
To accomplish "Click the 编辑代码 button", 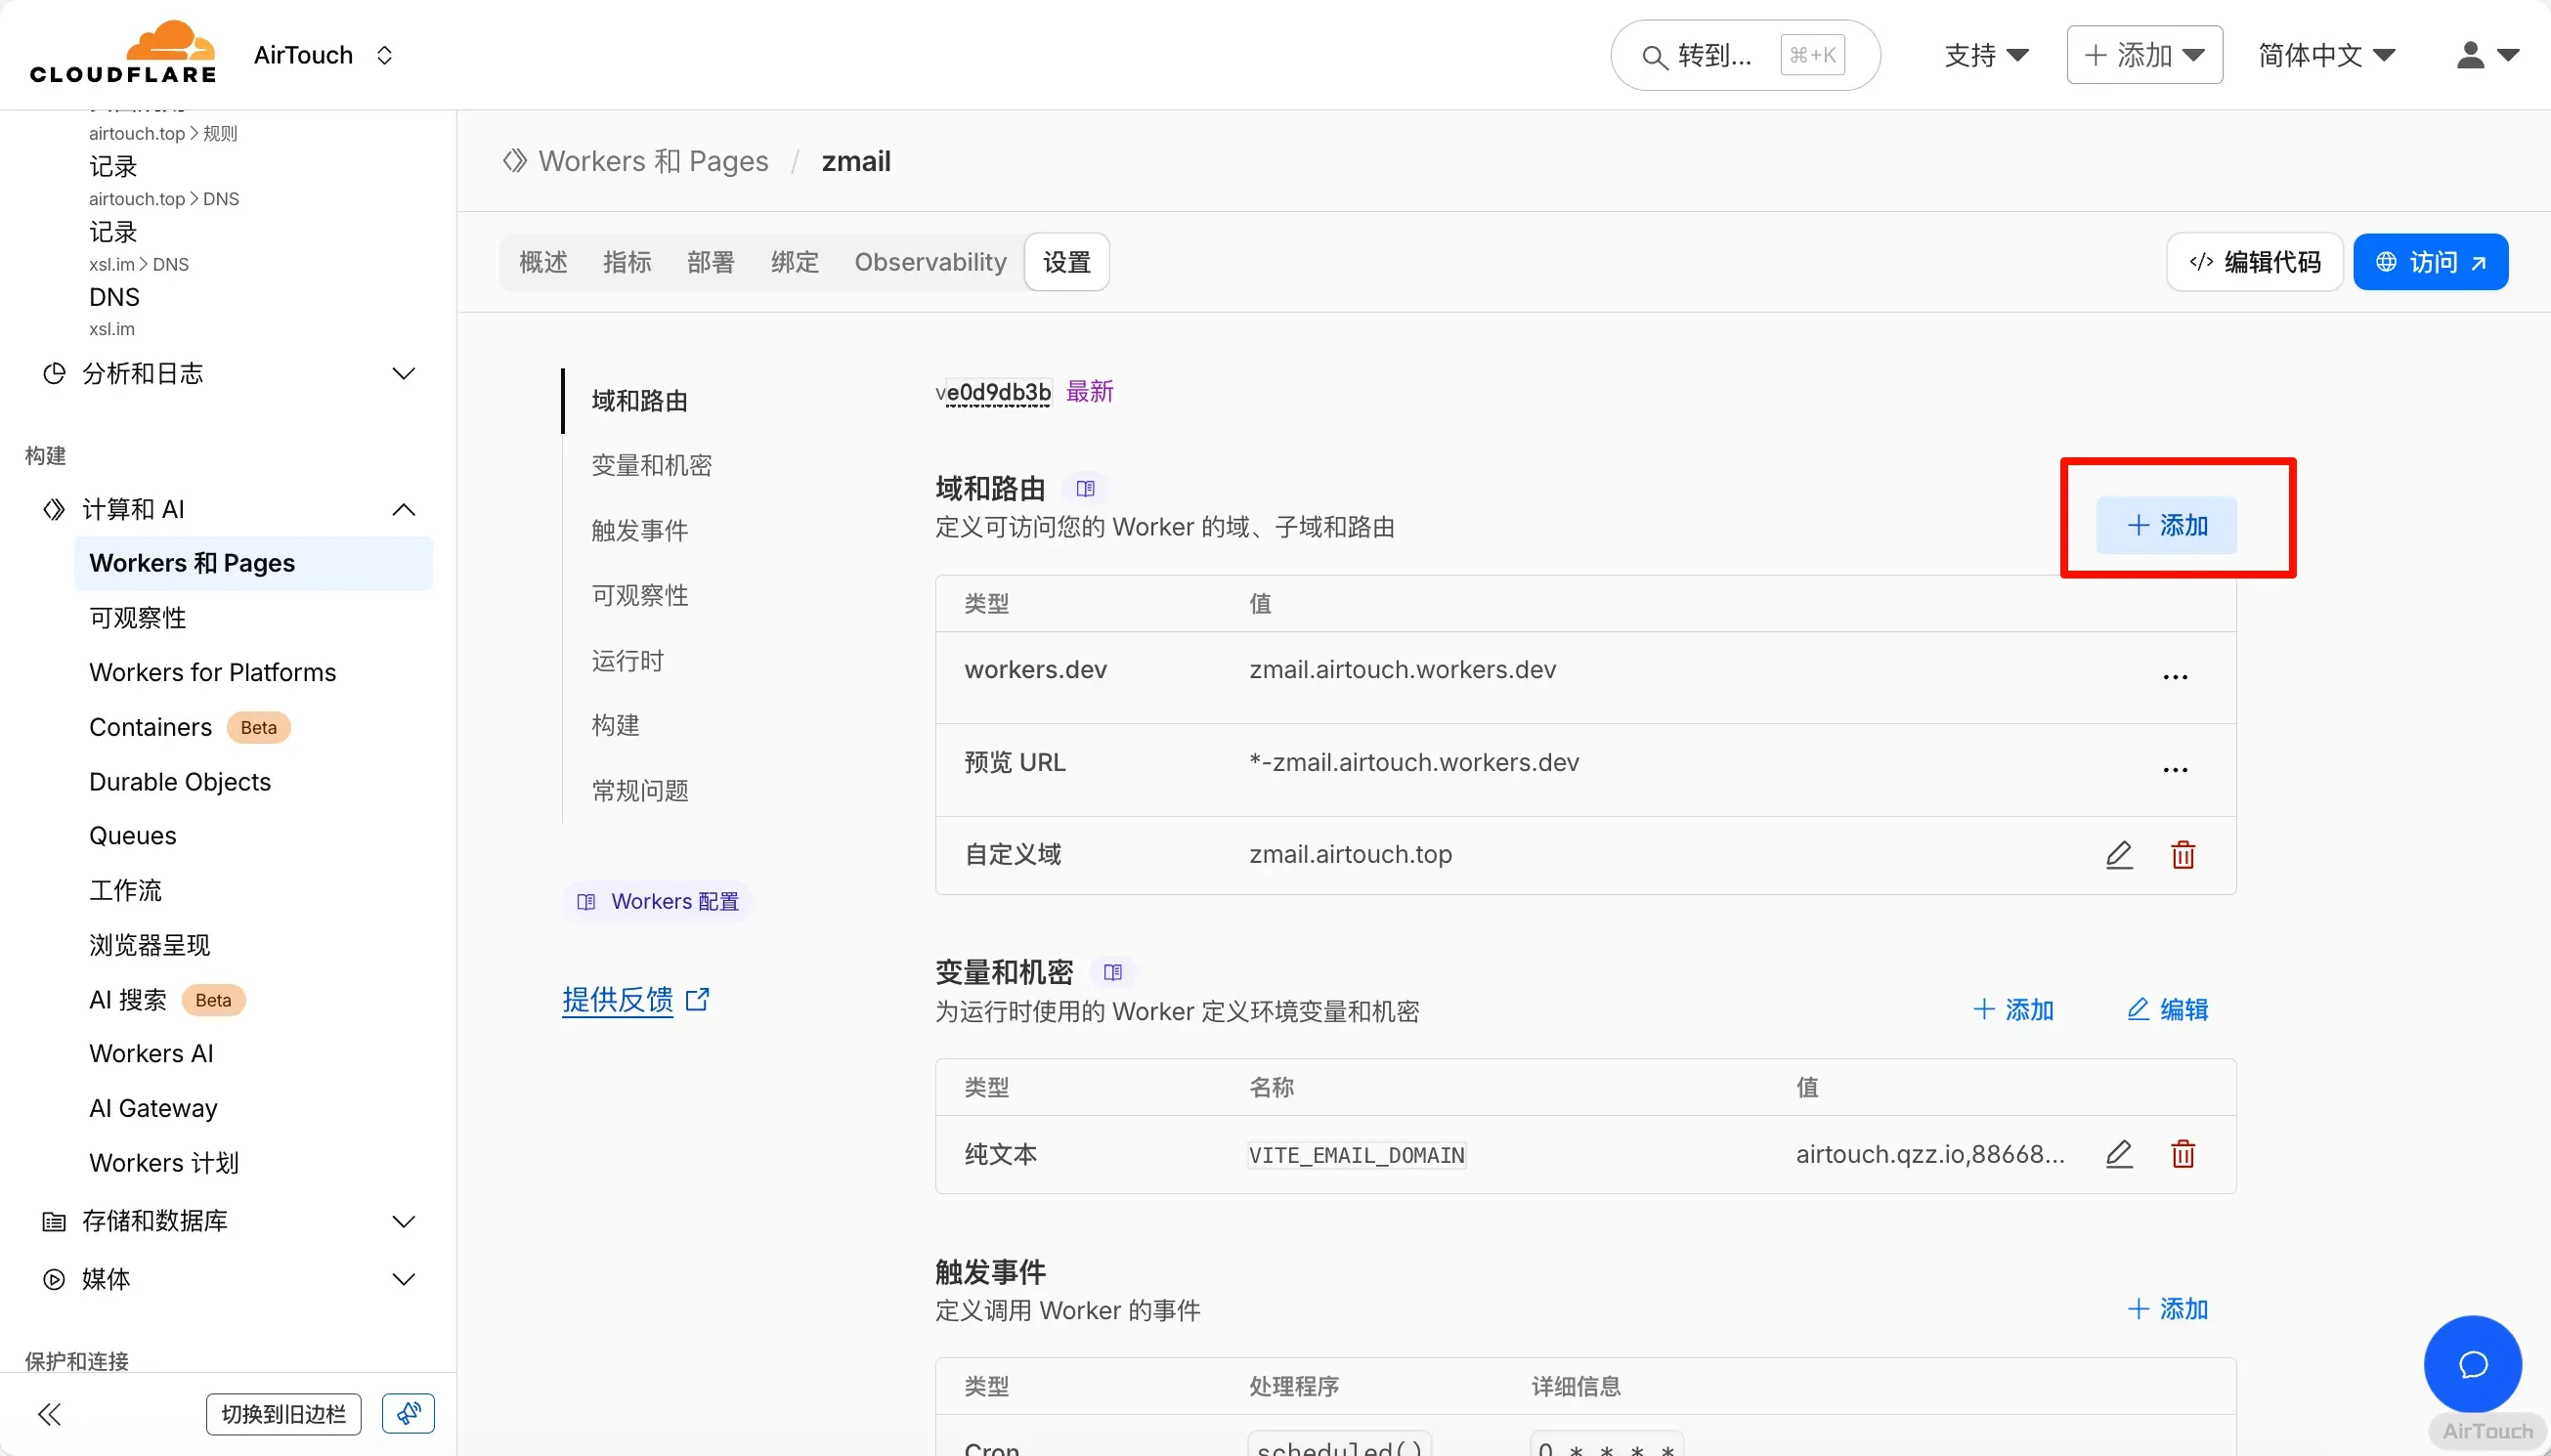I will tap(2254, 262).
